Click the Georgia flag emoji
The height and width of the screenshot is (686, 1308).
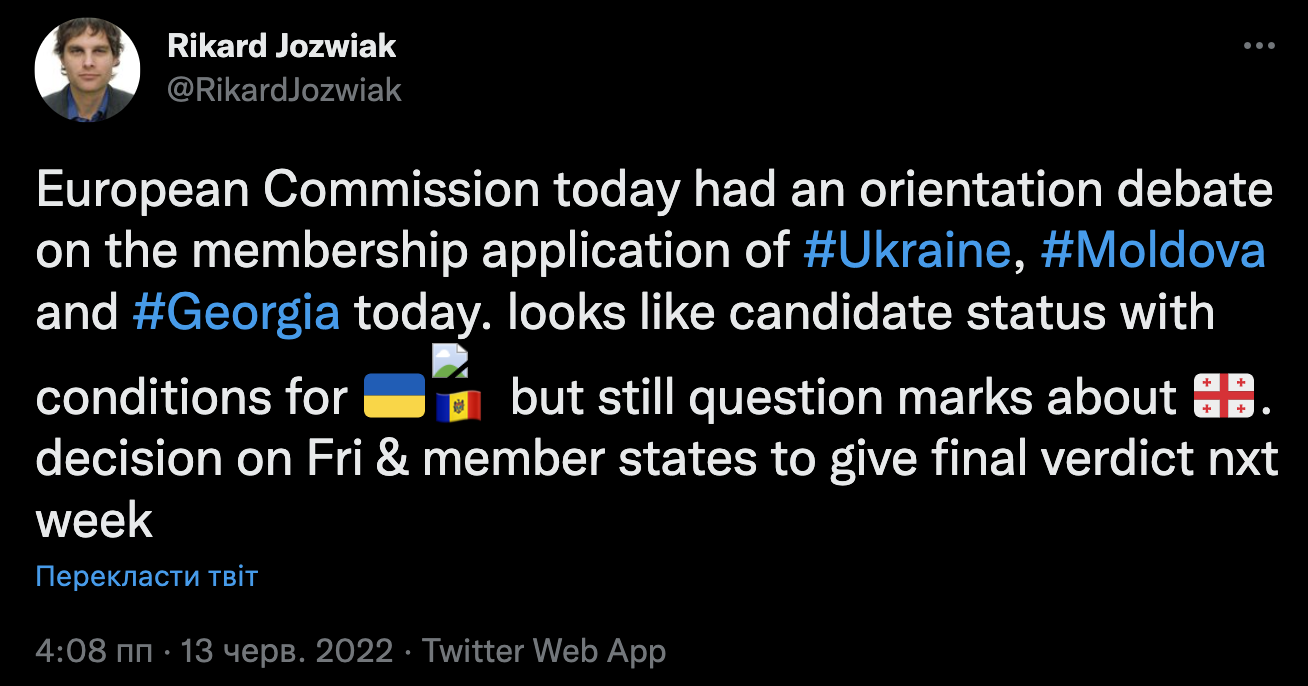click(x=1224, y=397)
